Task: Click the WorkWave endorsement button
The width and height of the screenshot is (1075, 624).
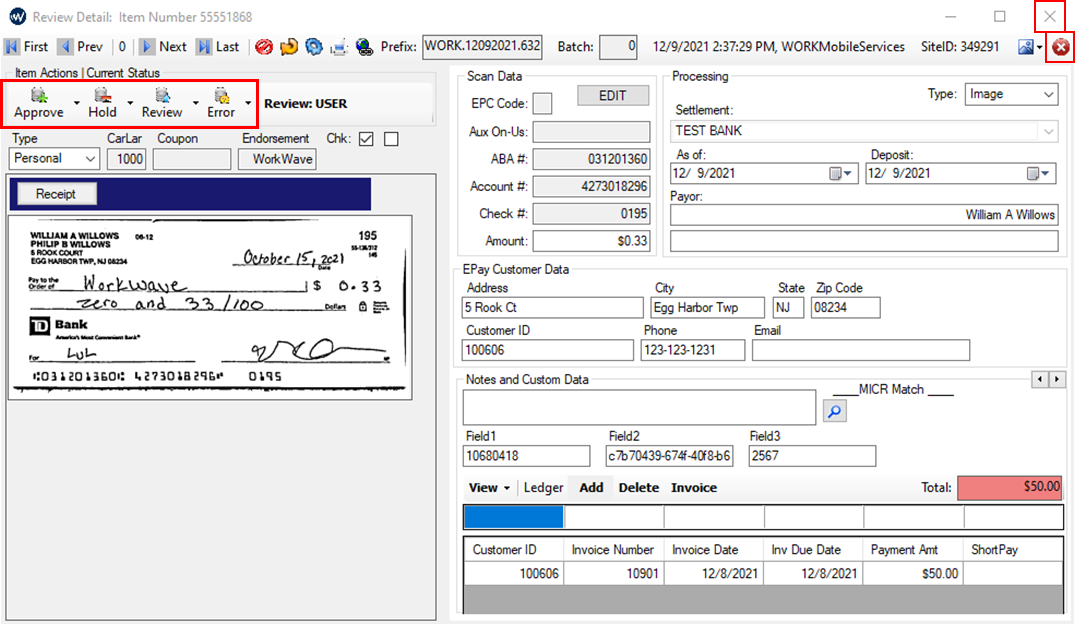Action: (277, 159)
